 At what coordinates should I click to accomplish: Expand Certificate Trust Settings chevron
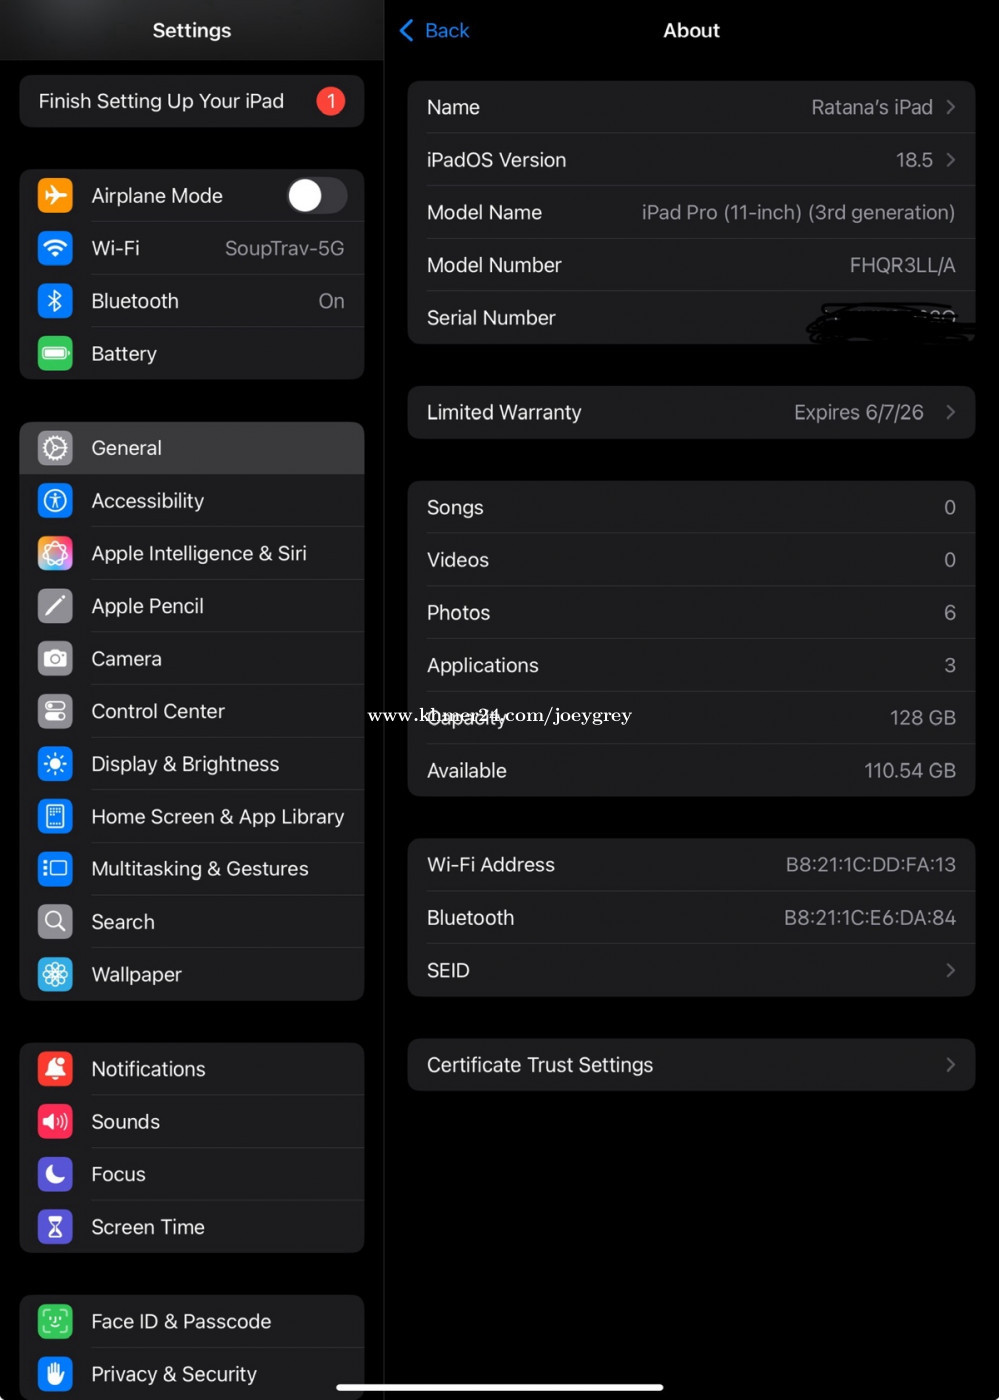click(x=950, y=1065)
